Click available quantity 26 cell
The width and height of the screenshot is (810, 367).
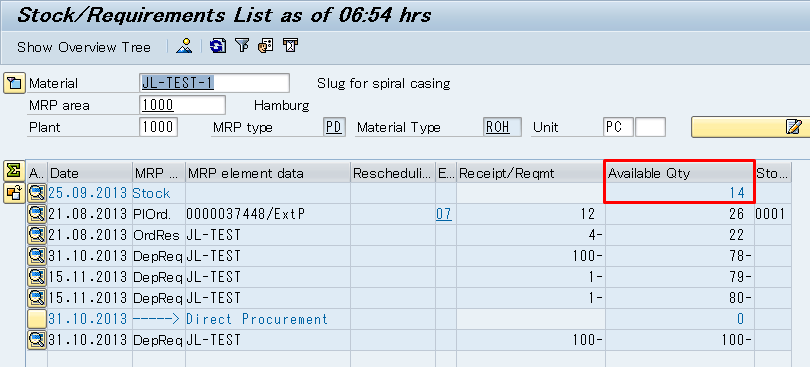[x=680, y=214]
